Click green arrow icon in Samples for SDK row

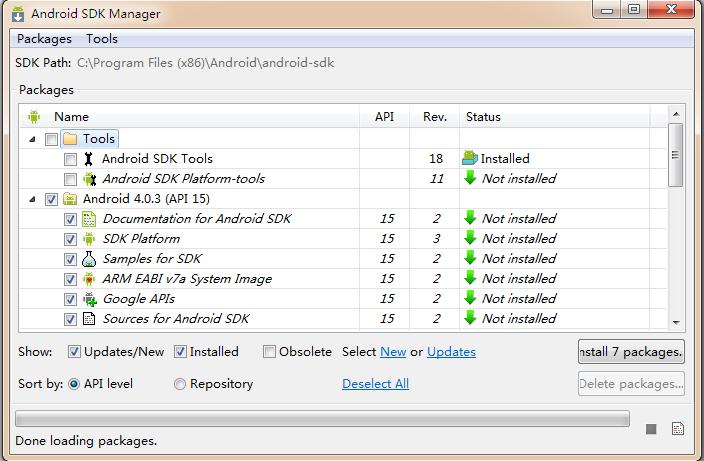(x=470, y=258)
